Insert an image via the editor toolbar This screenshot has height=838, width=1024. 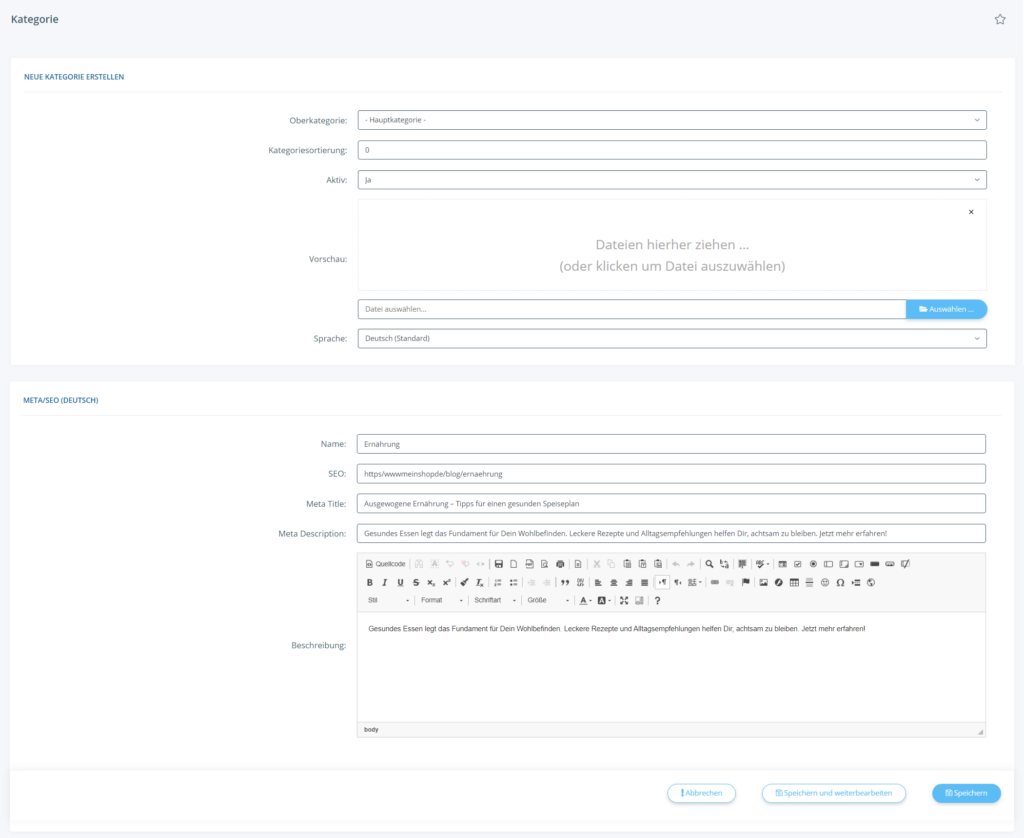pos(763,582)
